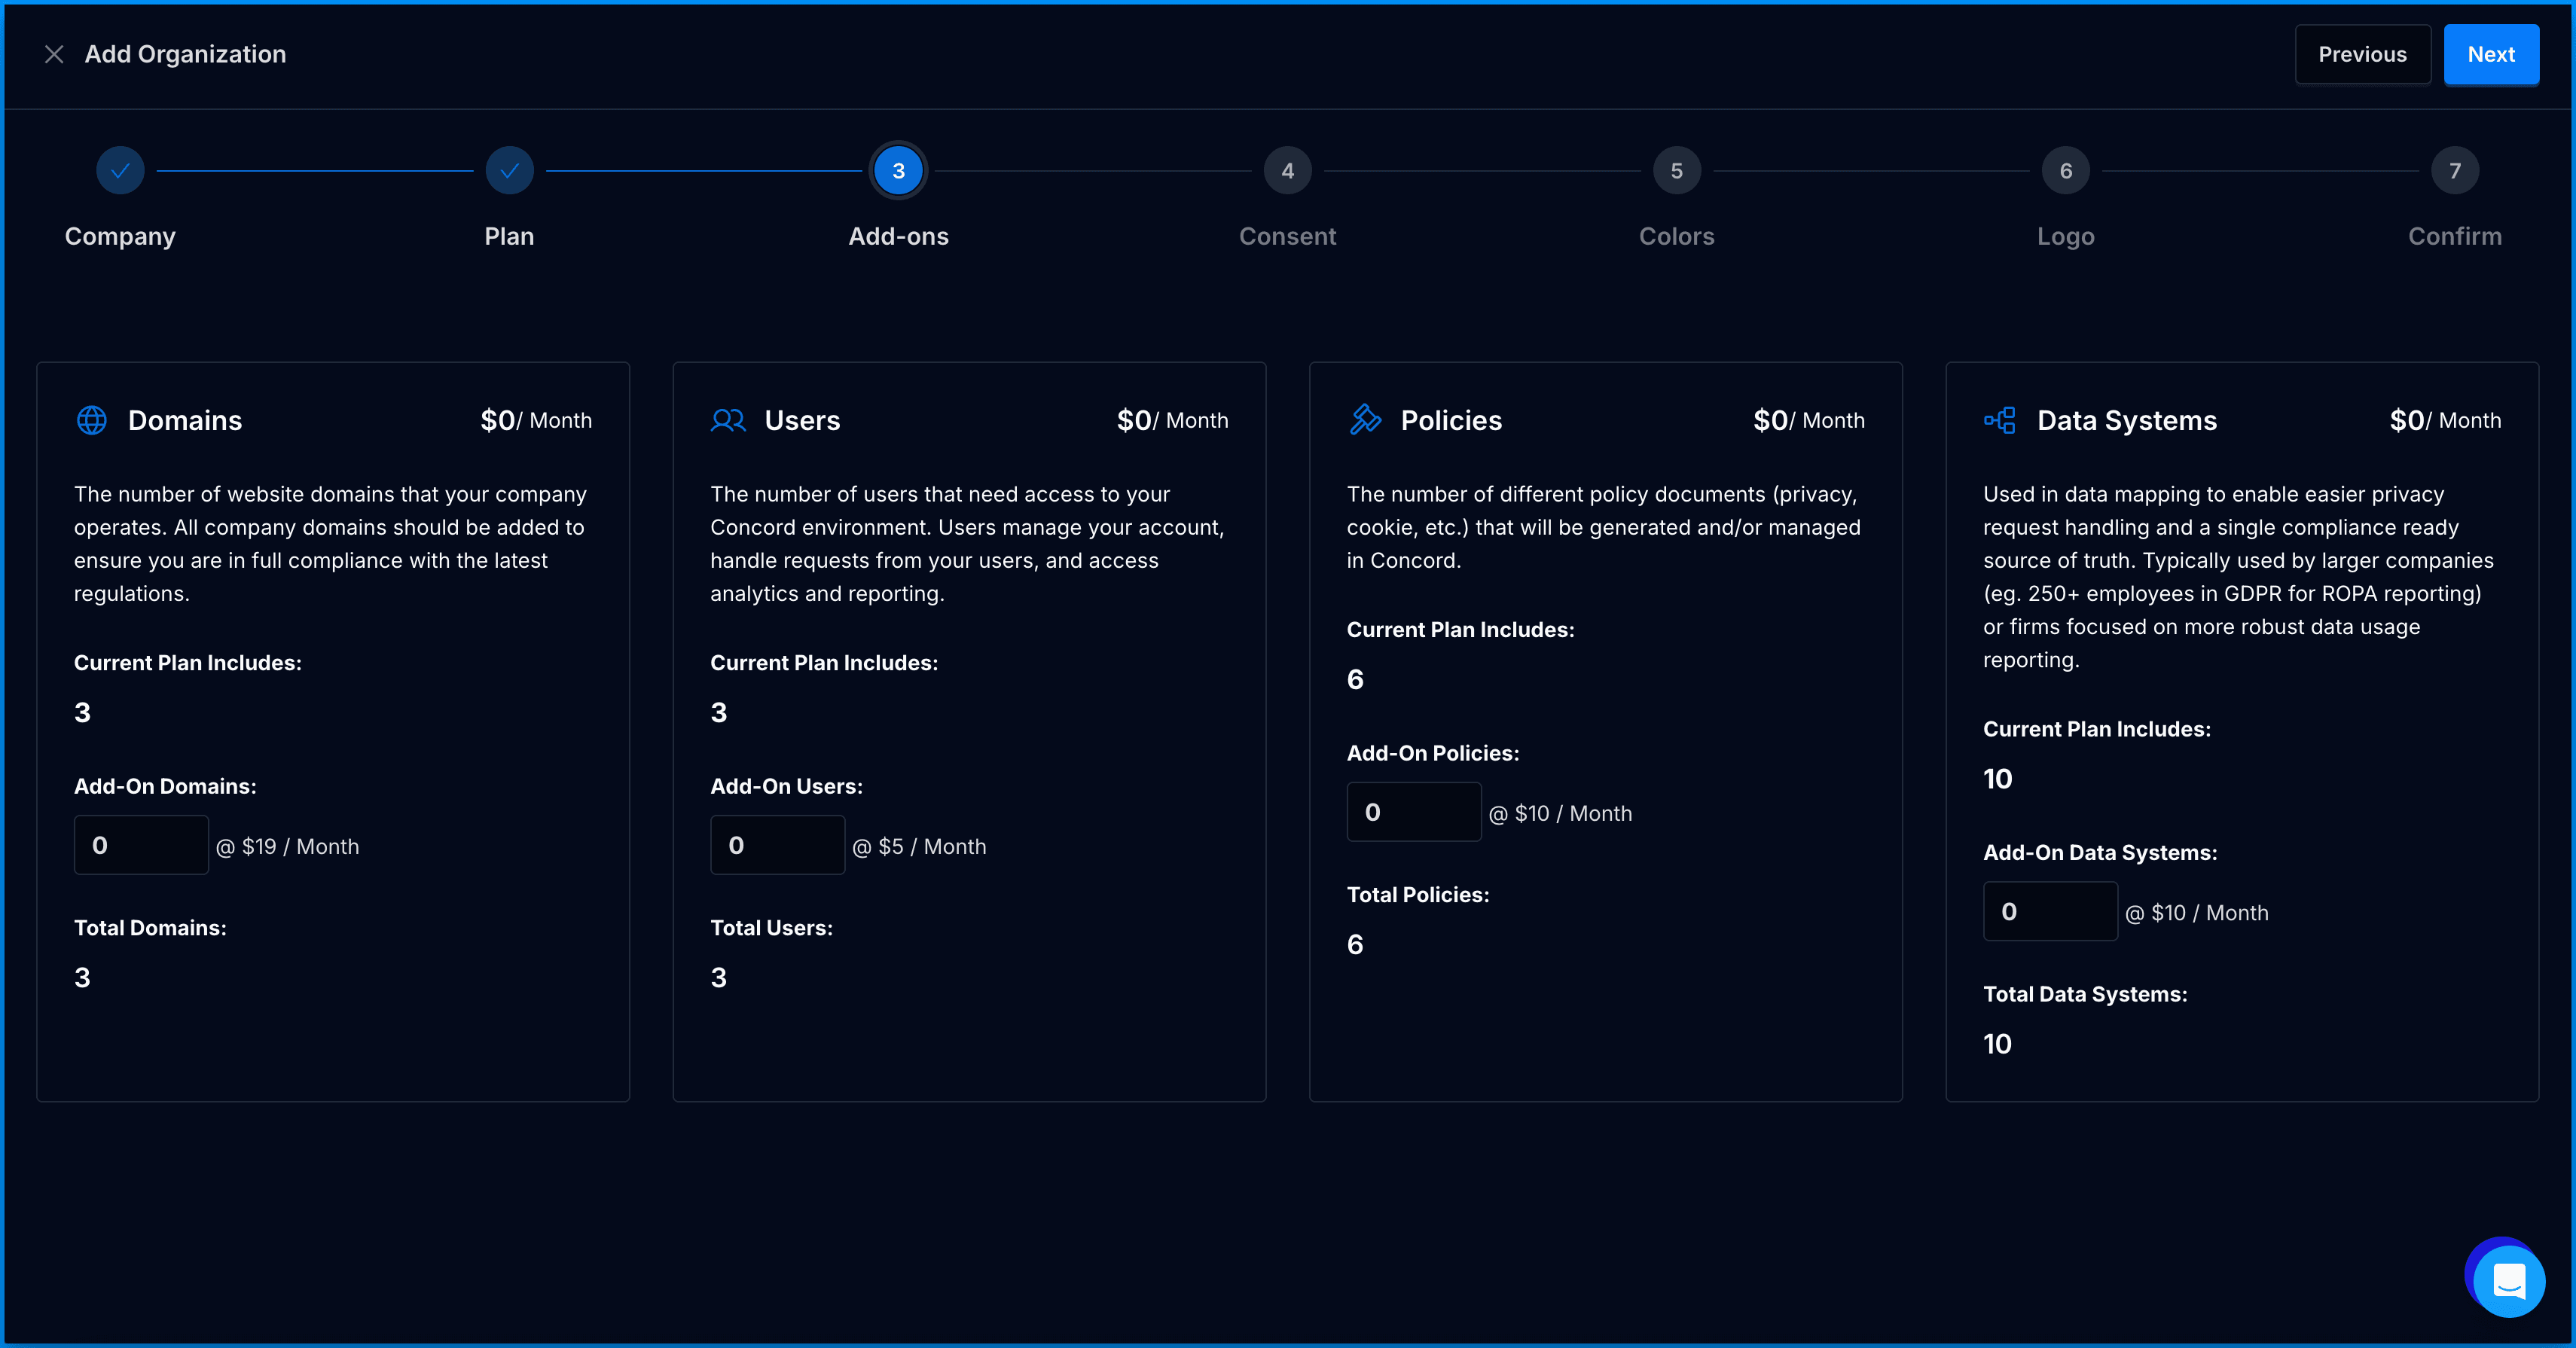Select step 6 Logo
The height and width of the screenshot is (1348, 2576).
(2065, 171)
